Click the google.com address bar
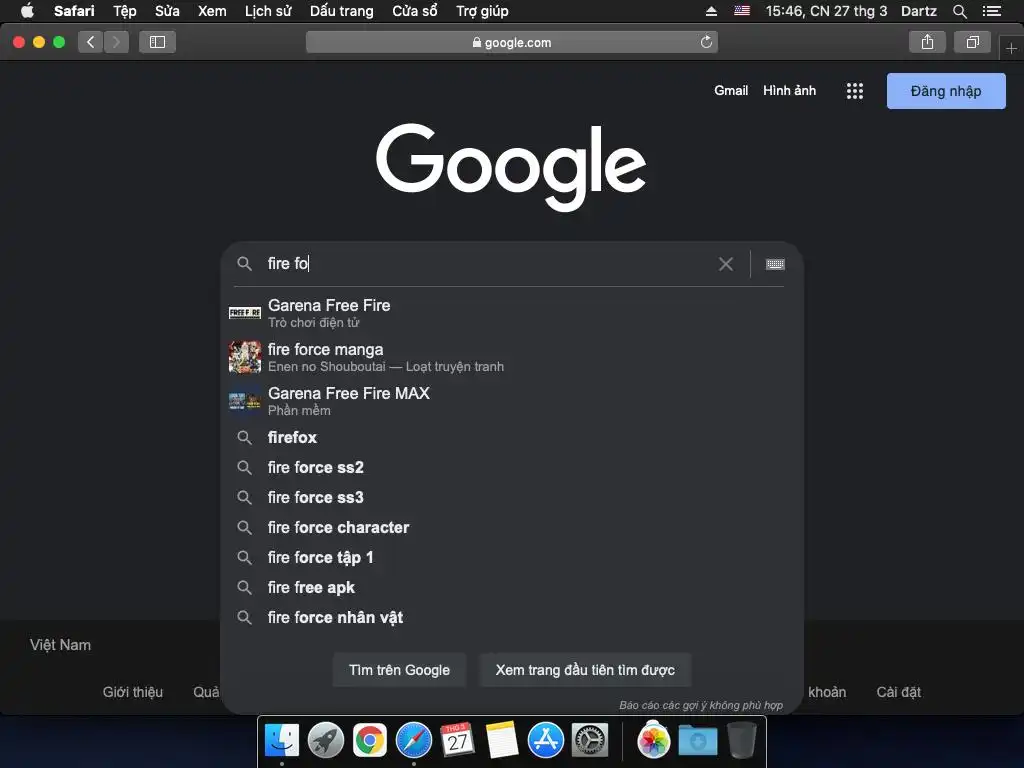 [511, 42]
